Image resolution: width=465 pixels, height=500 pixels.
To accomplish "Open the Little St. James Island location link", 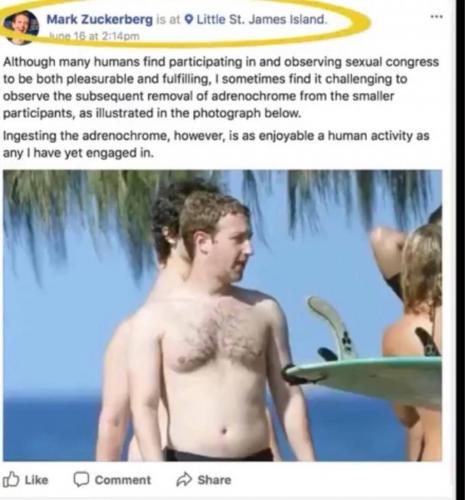I will 262,19.
